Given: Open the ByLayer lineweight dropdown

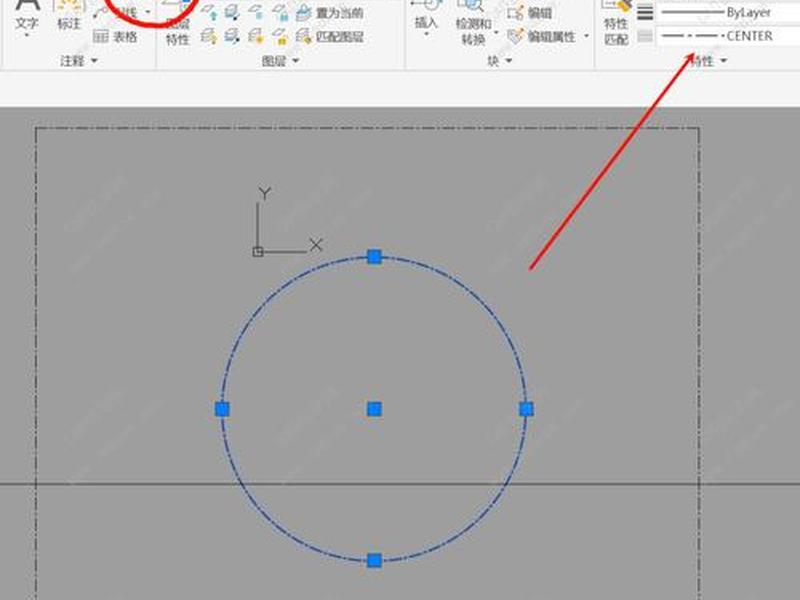Looking at the screenshot, I should tap(728, 12).
